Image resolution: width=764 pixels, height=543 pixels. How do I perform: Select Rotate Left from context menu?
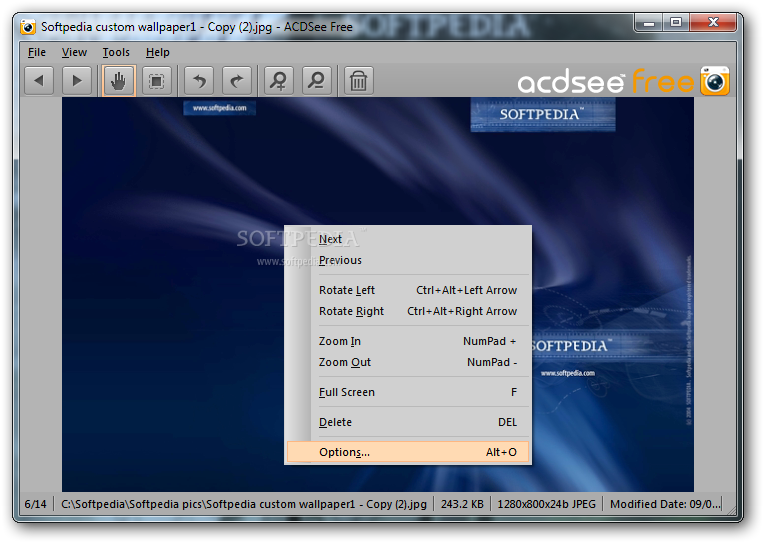point(408,290)
